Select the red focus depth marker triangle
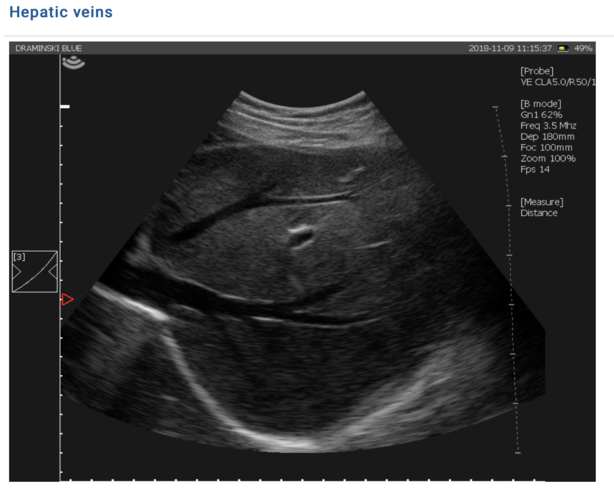This screenshot has height=500, width=614. (x=67, y=300)
